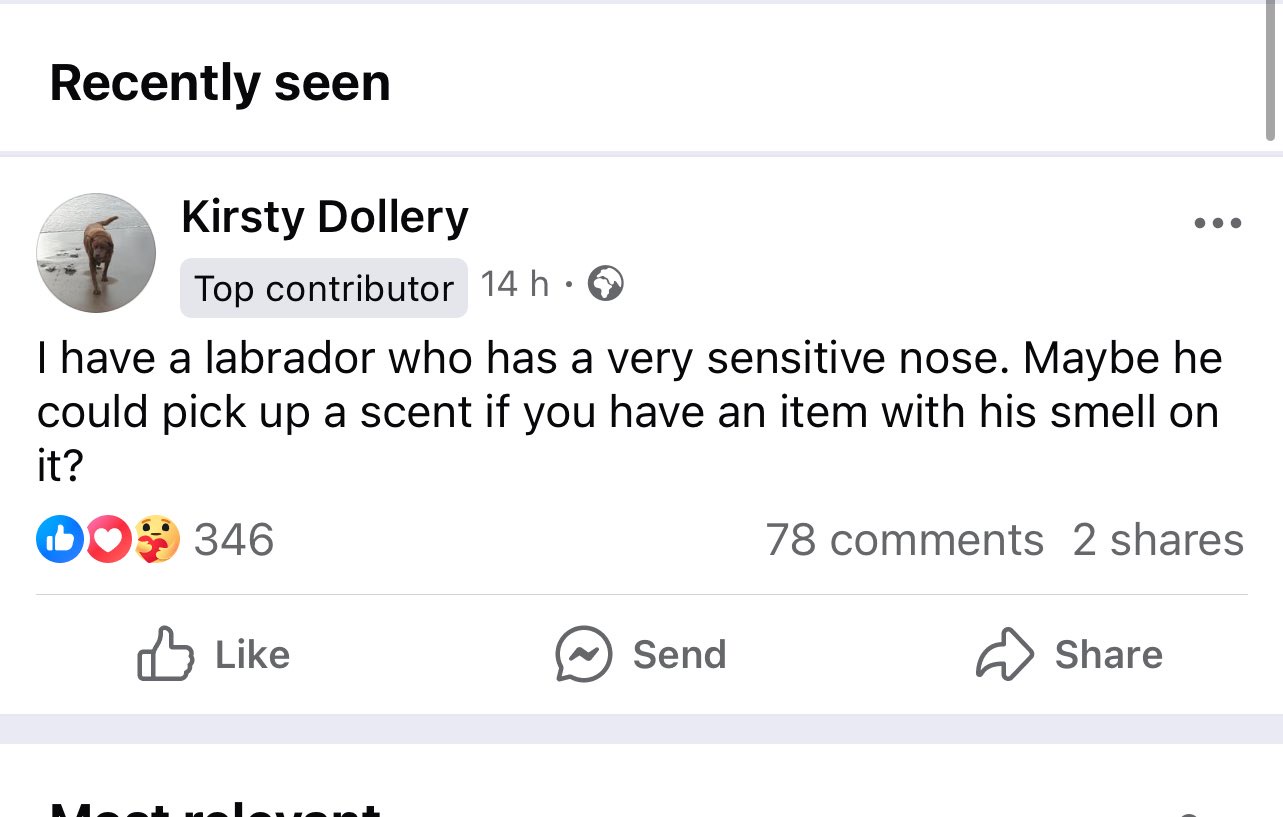Open Kirsty Dollery's profile name link
Image resolution: width=1283 pixels, height=817 pixels.
pos(324,217)
